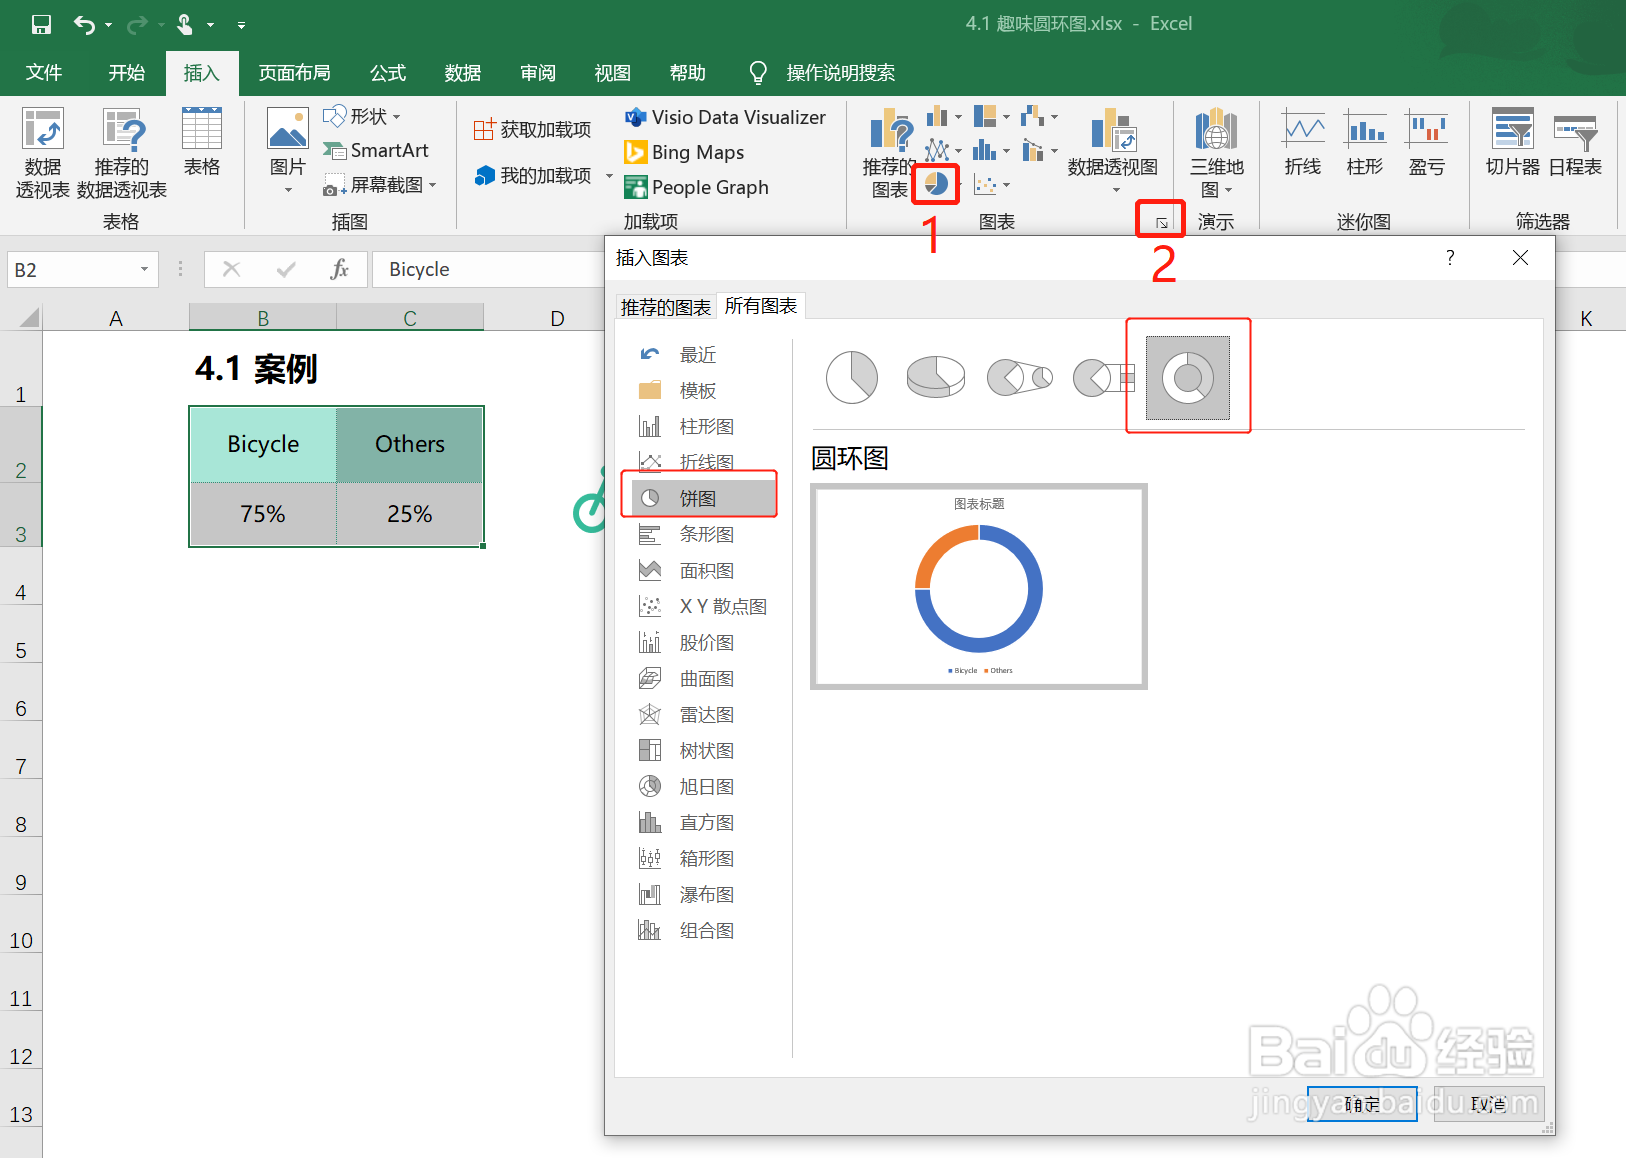Screen dimensions: 1626x1158
Task: Select Recent in chart type list
Action: tap(698, 355)
